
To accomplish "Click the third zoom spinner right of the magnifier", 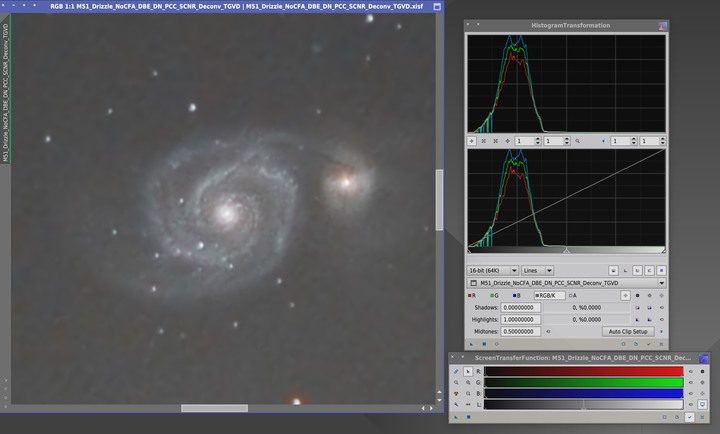I will coord(623,141).
